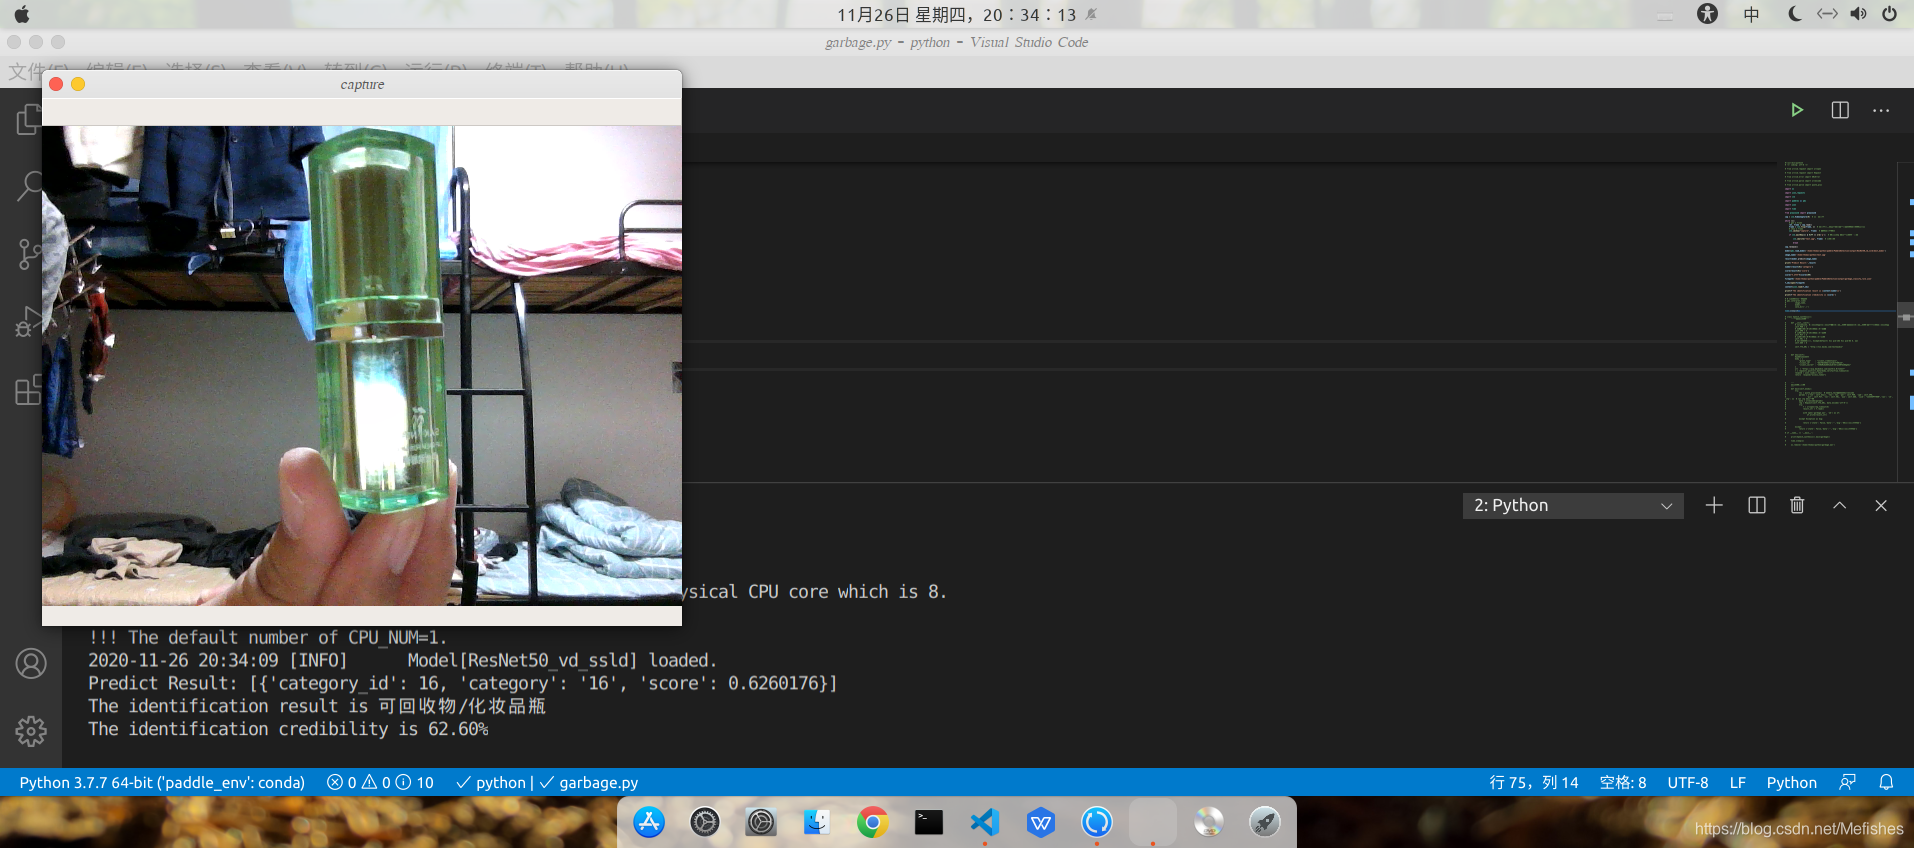Open the '2: Python' terminal selector
This screenshot has height=848, width=1914.
tap(1573, 506)
